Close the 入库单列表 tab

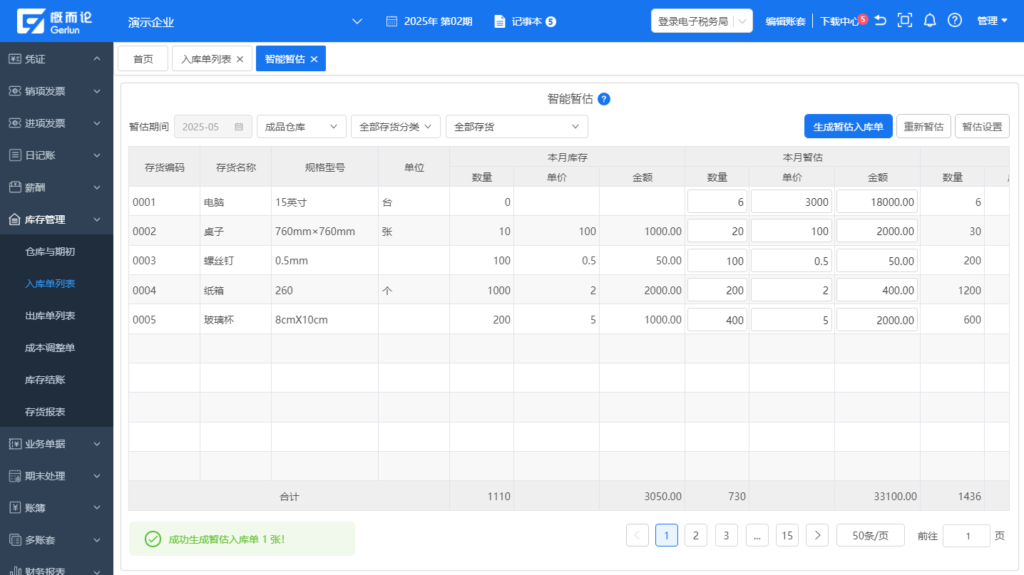pyautogui.click(x=240, y=60)
